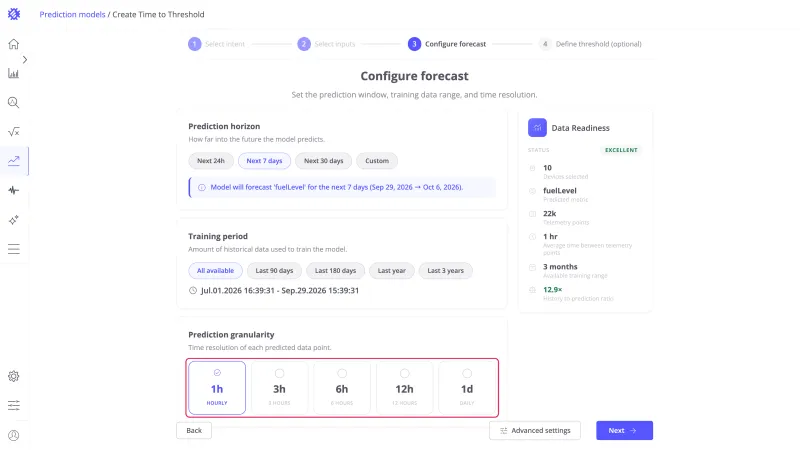Go to step 2 Select inputs

[327, 44]
